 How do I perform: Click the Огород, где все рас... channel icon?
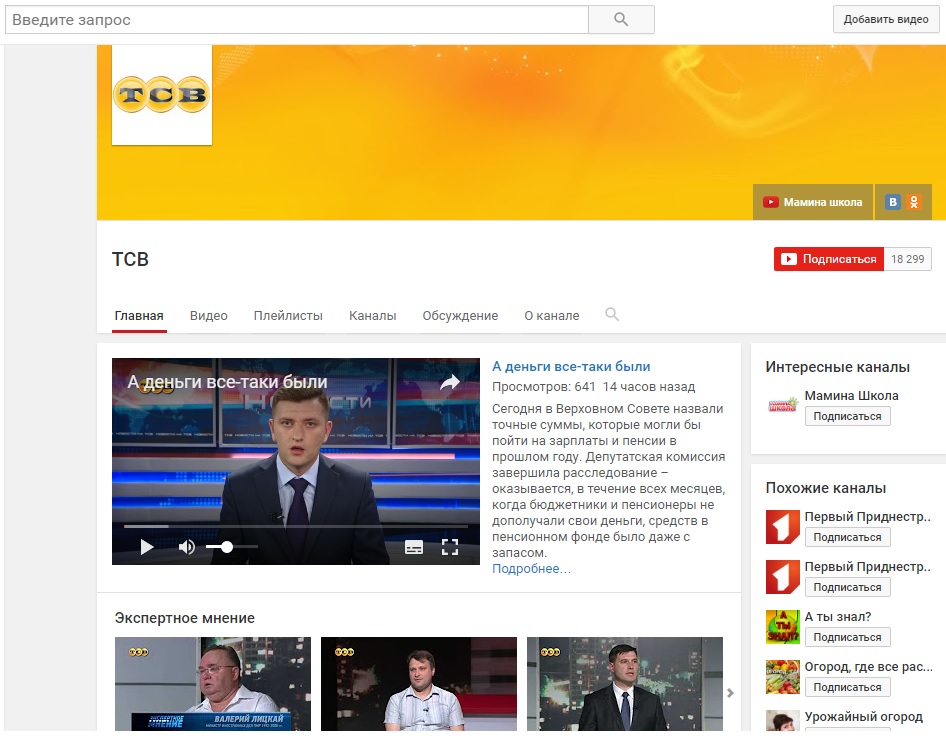pos(783,677)
